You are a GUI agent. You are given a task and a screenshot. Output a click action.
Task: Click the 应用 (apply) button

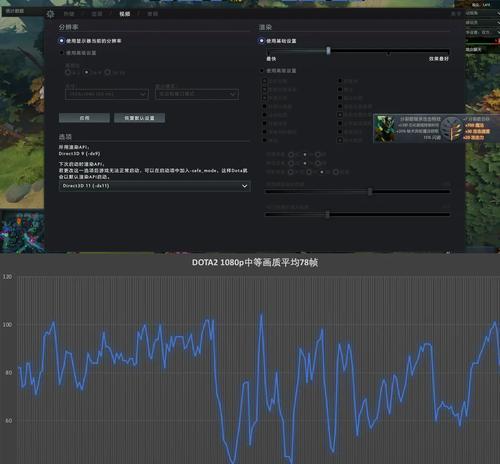click(84, 118)
